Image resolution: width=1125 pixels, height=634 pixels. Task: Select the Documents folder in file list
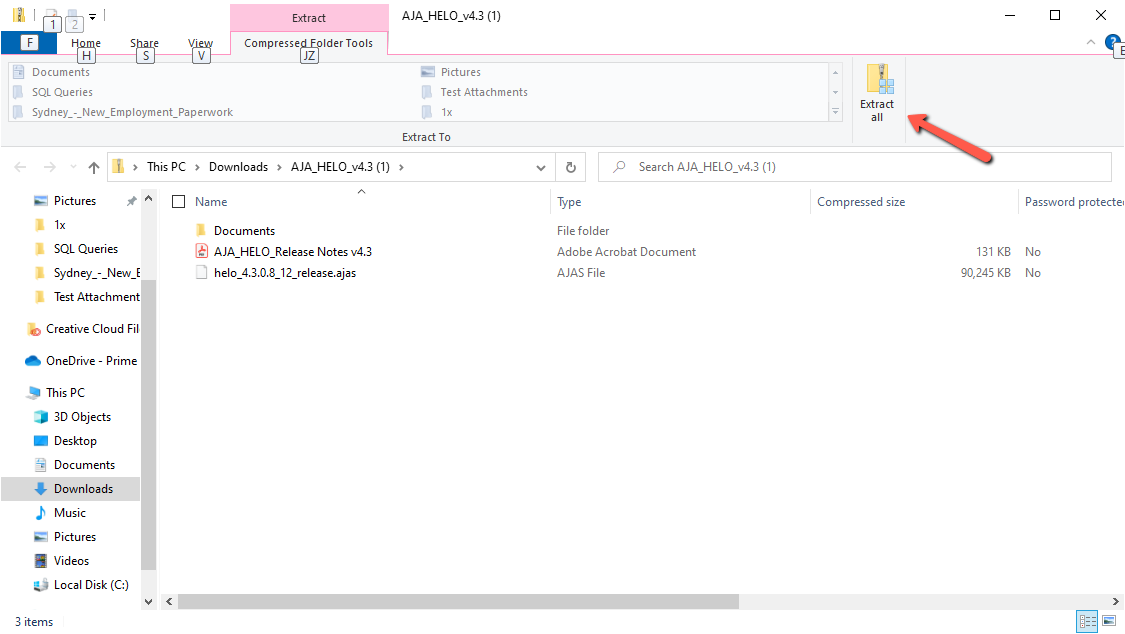[244, 231]
